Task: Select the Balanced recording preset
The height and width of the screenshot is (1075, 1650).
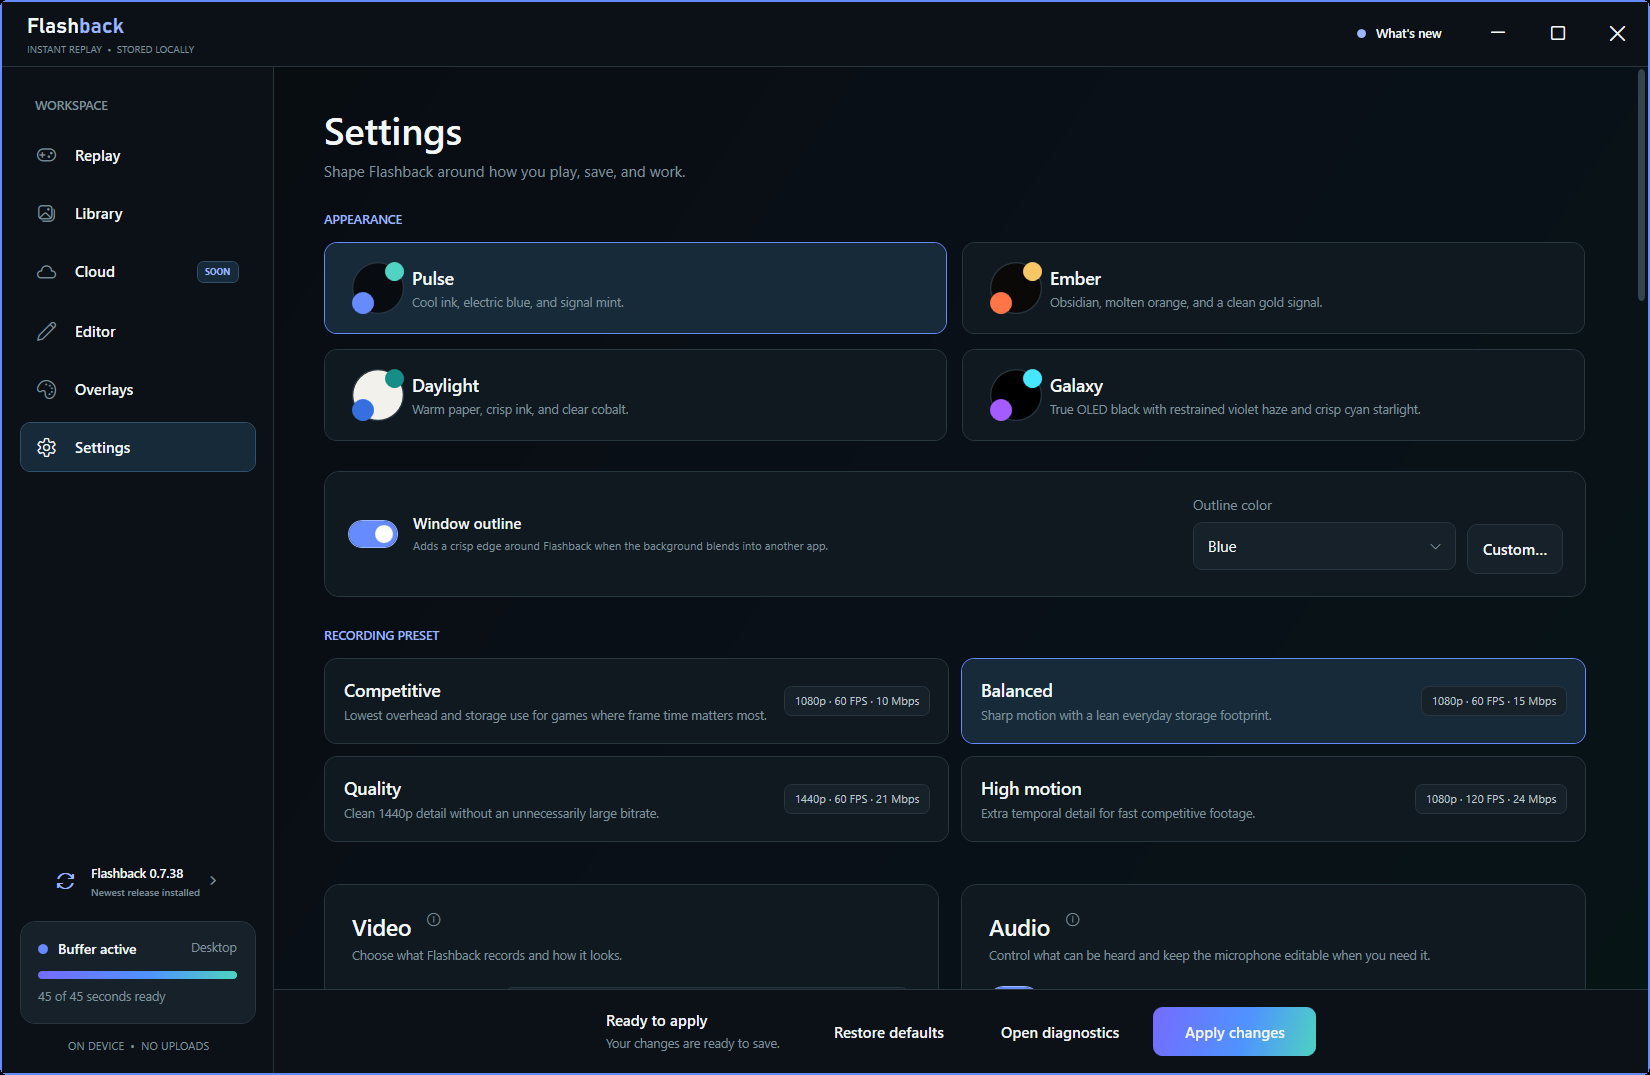Action: (1273, 701)
